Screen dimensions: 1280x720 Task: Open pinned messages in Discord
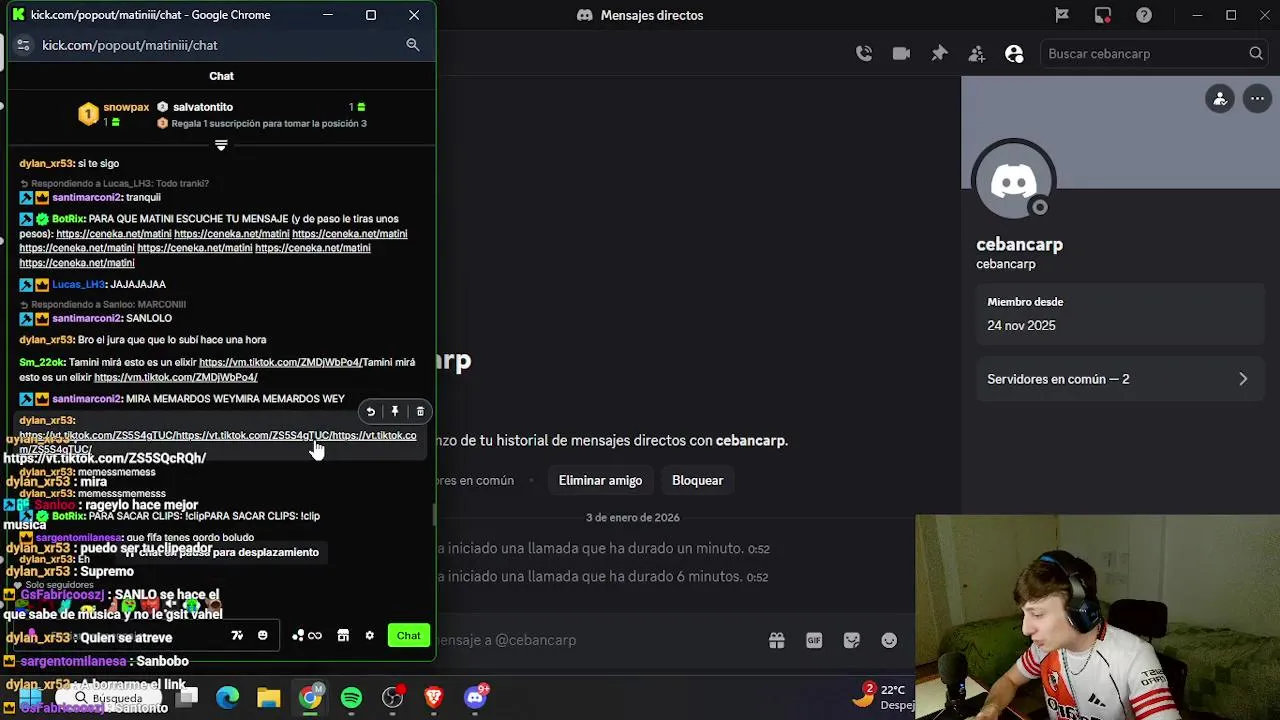939,54
